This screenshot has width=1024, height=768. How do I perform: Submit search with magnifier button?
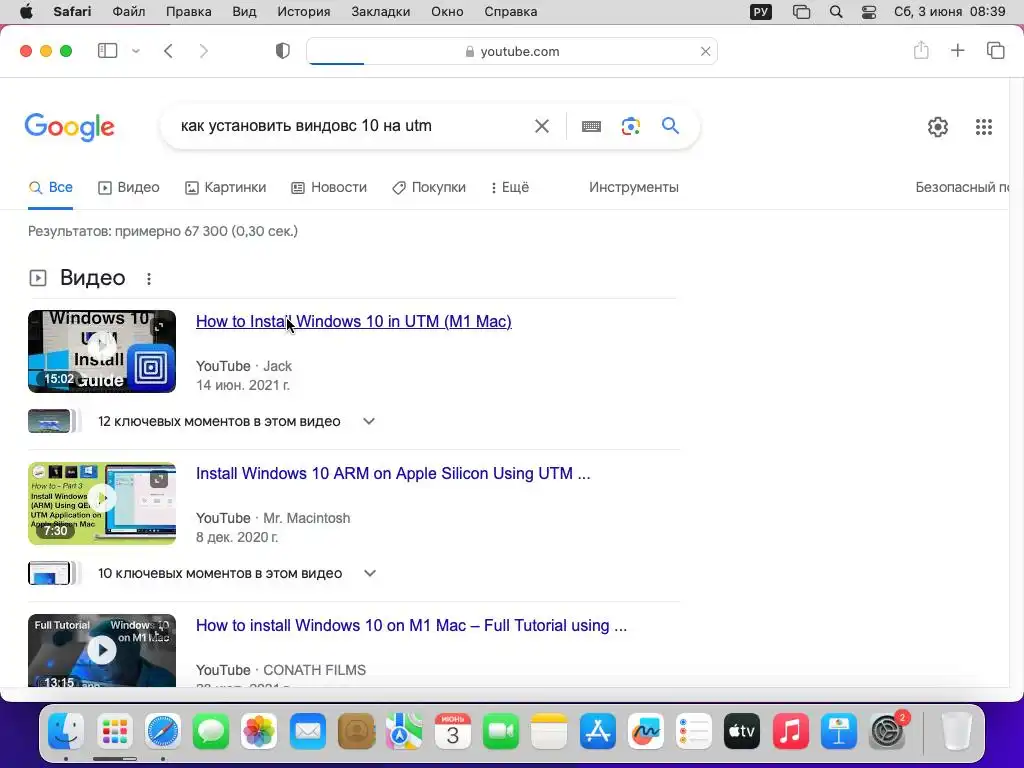pos(670,125)
